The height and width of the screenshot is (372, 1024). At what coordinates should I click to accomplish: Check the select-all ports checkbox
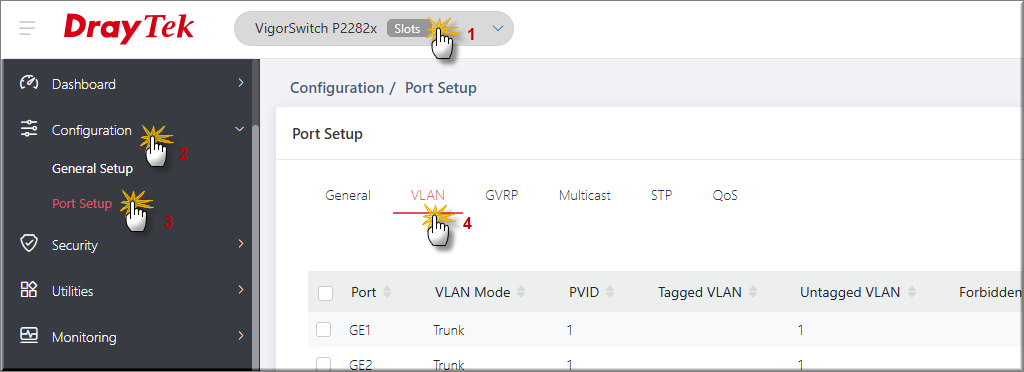pos(325,293)
